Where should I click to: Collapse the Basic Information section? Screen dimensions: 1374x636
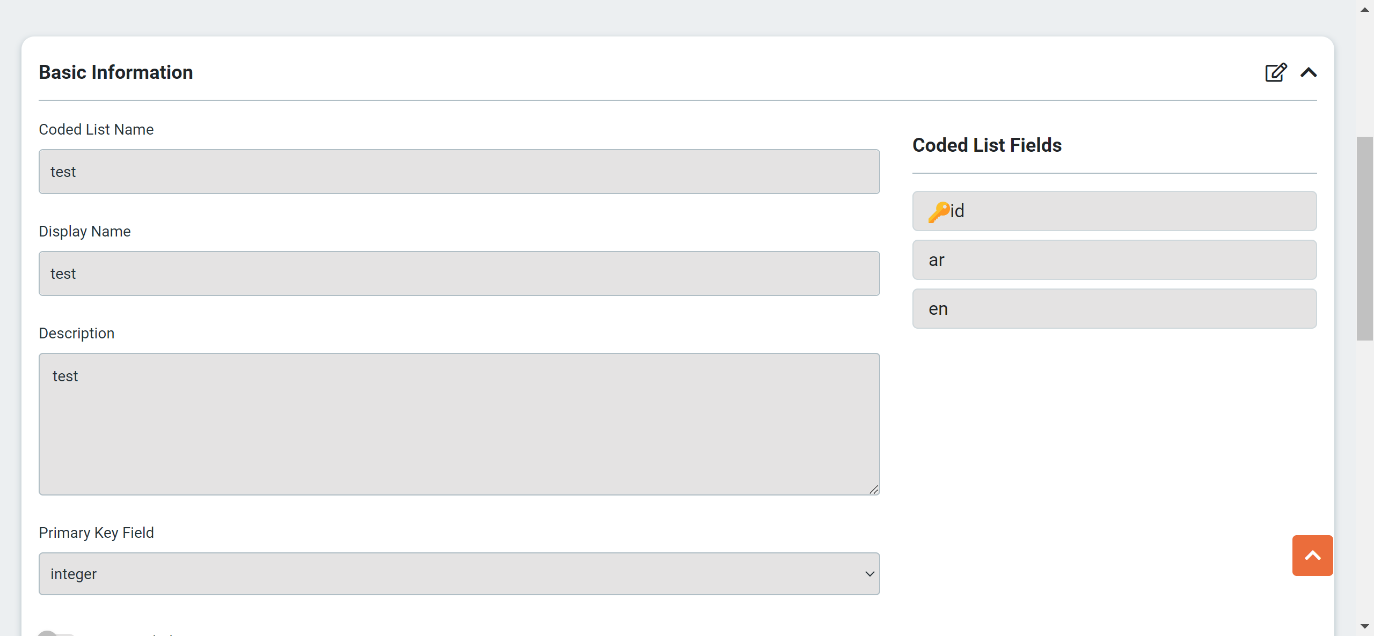(x=1308, y=72)
